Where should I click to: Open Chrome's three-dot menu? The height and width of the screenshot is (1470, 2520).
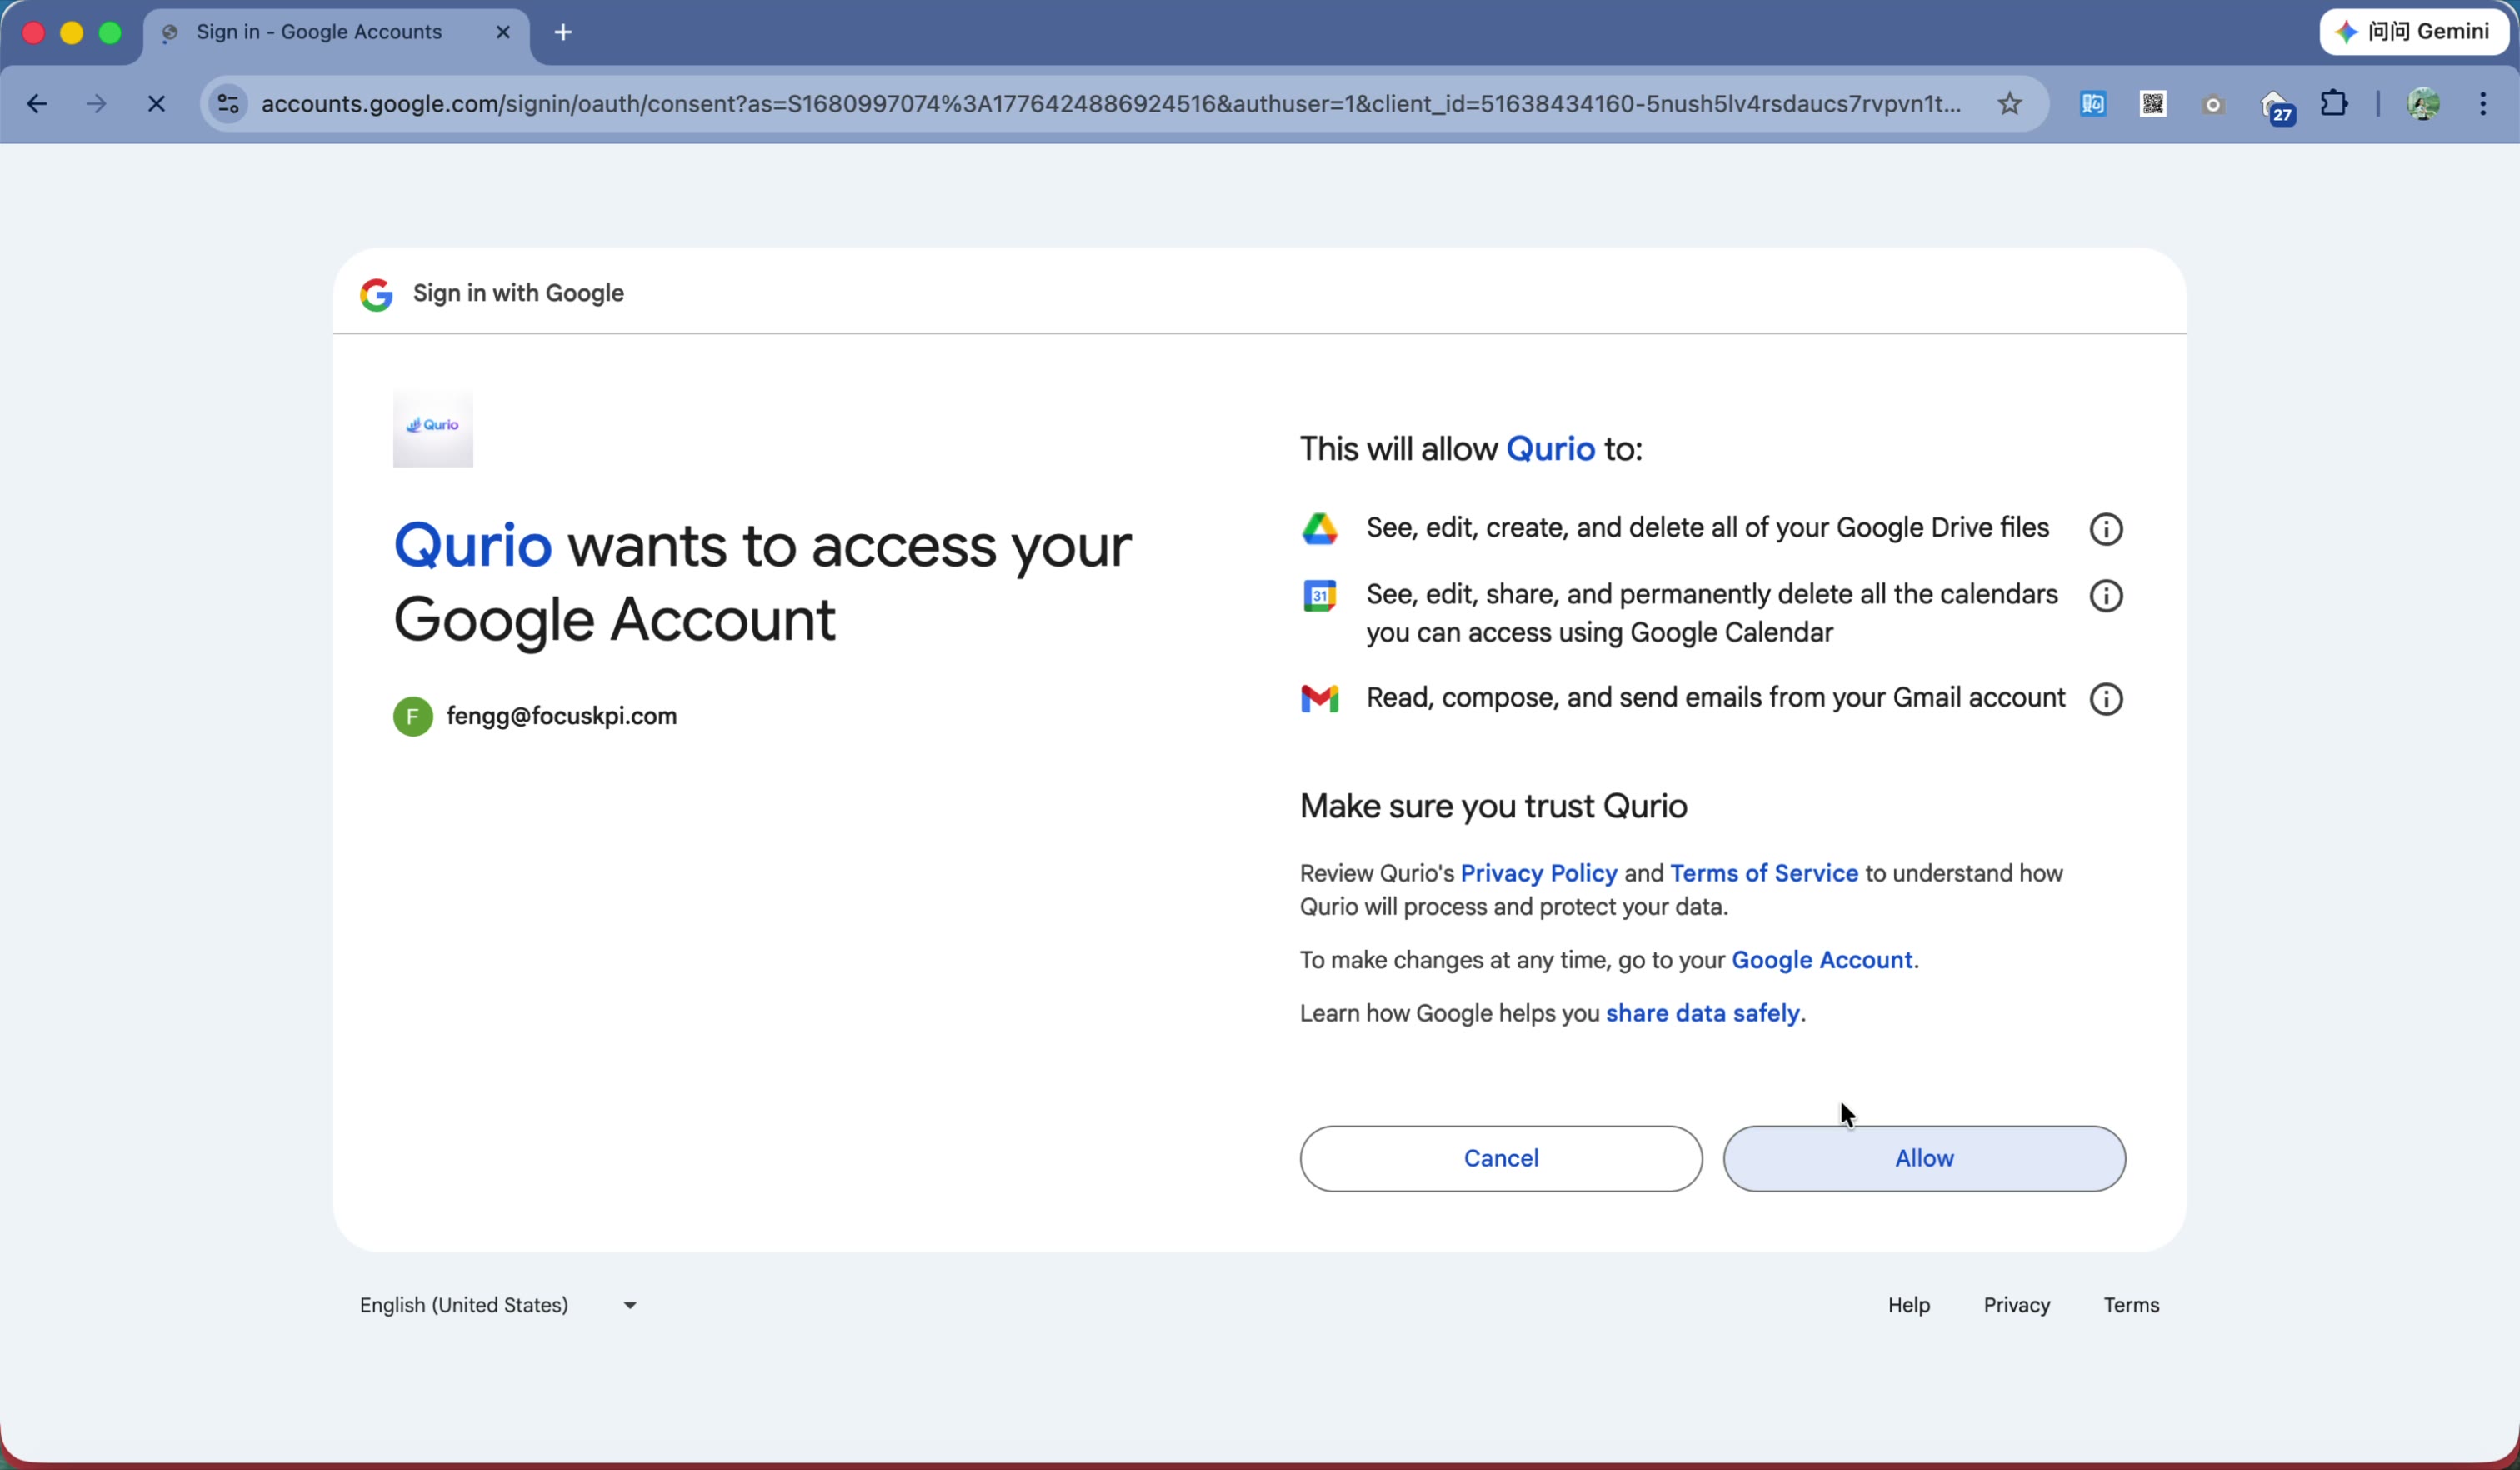[x=2484, y=104]
